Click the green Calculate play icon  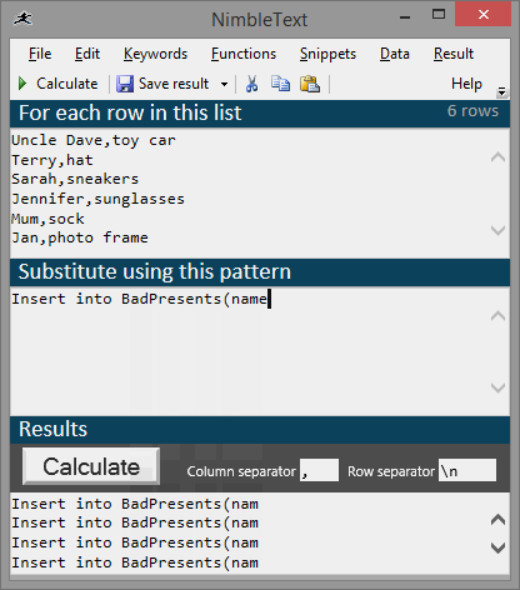(x=22, y=84)
